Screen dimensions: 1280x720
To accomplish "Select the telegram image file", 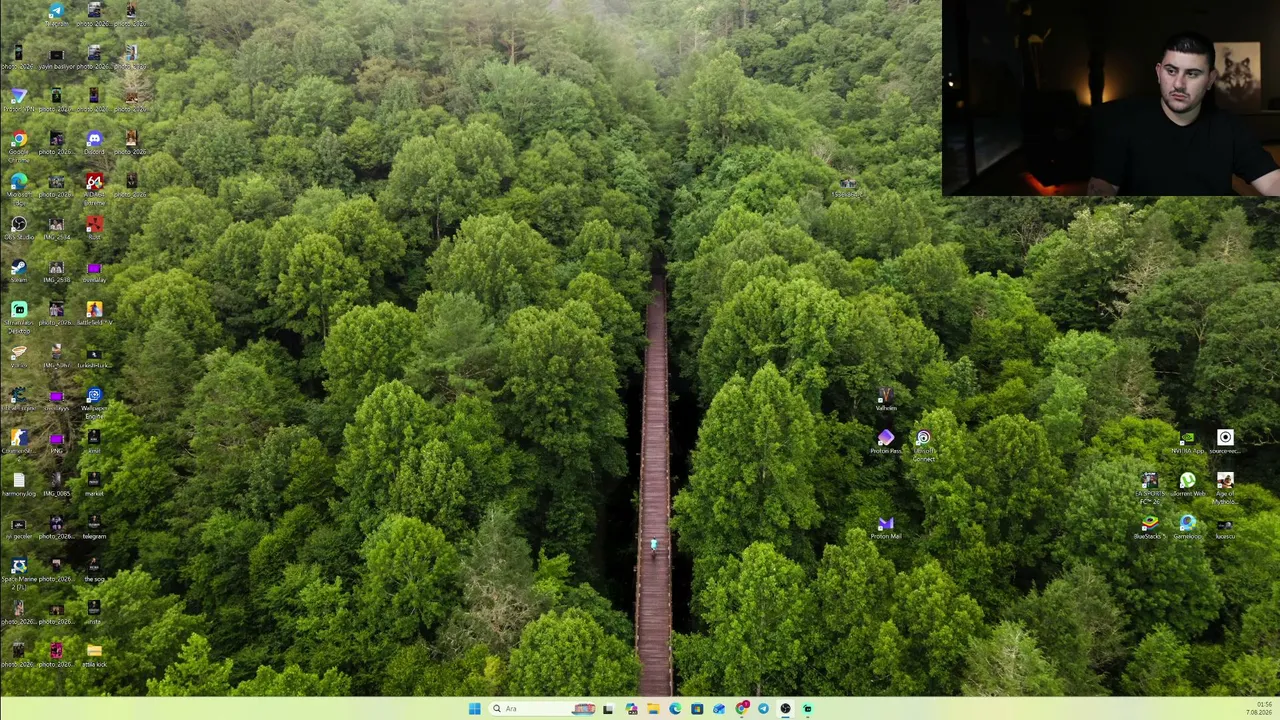I will [x=94, y=528].
